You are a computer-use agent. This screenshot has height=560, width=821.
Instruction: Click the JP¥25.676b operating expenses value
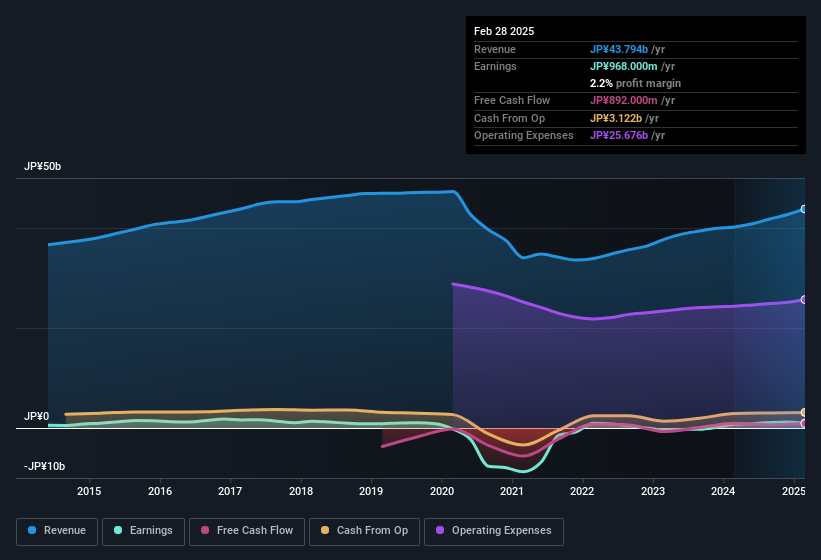(x=619, y=136)
